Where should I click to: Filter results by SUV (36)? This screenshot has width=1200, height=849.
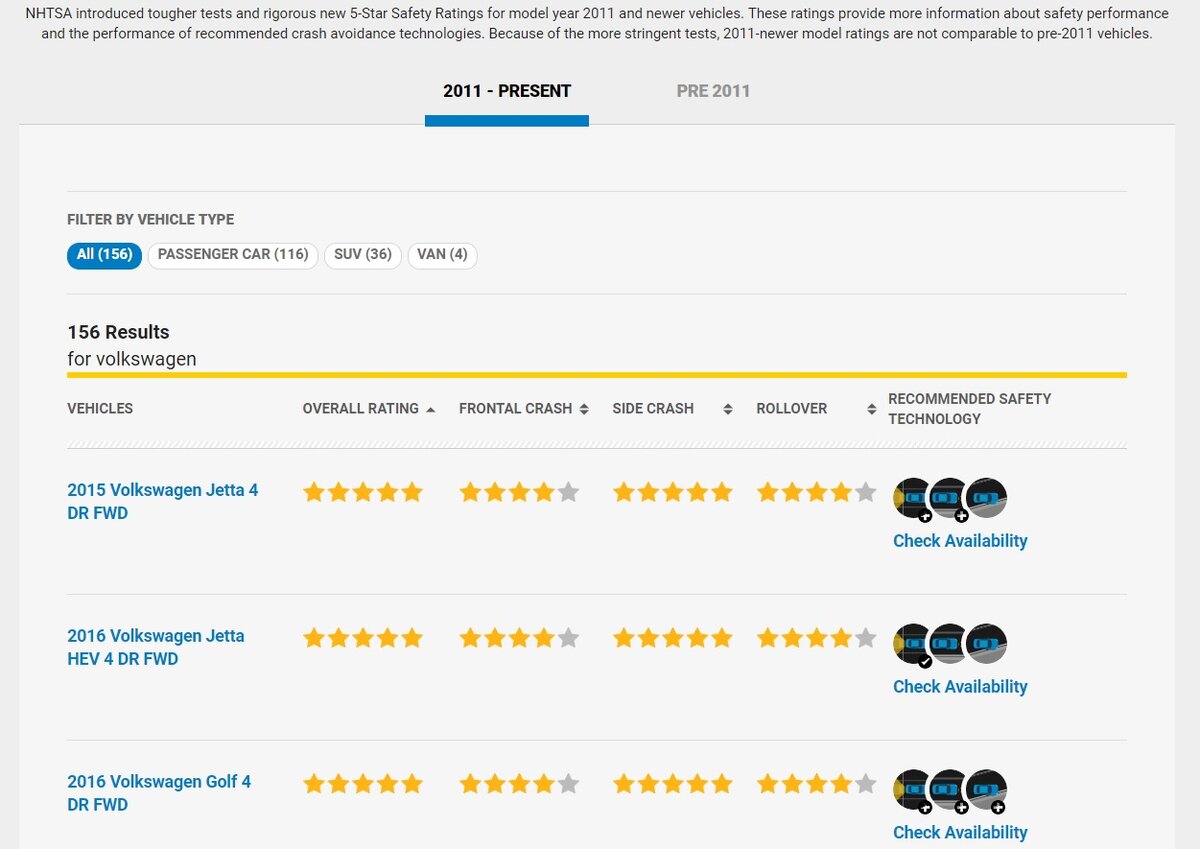point(363,255)
